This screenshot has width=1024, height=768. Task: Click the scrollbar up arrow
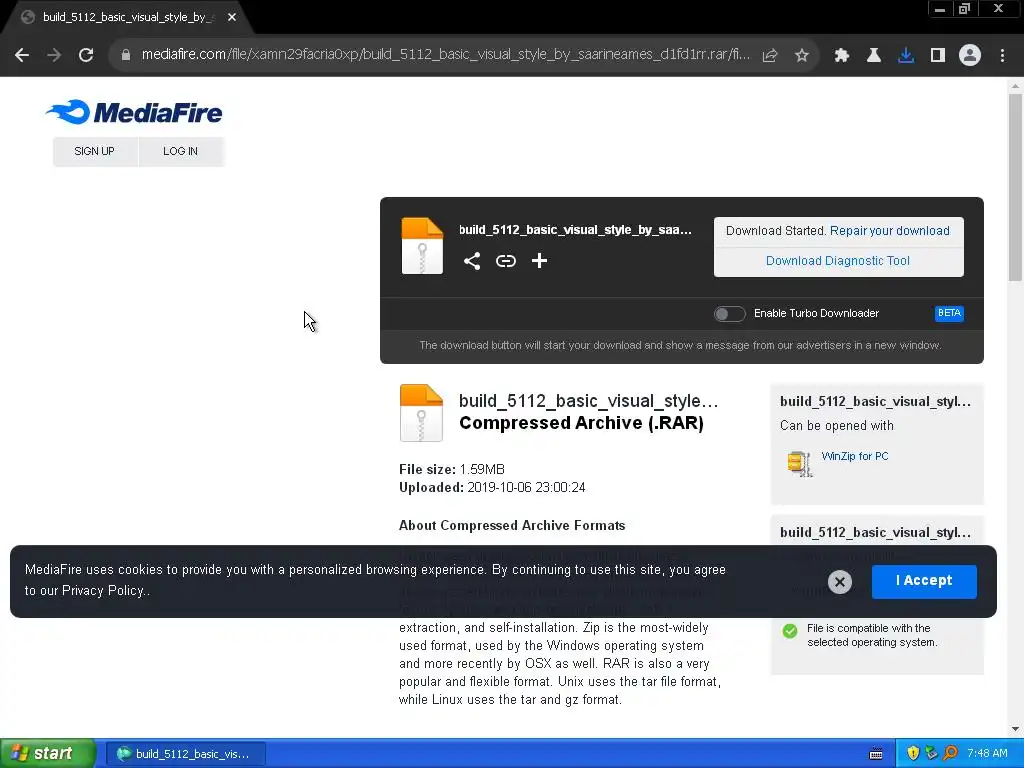coord(1015,86)
